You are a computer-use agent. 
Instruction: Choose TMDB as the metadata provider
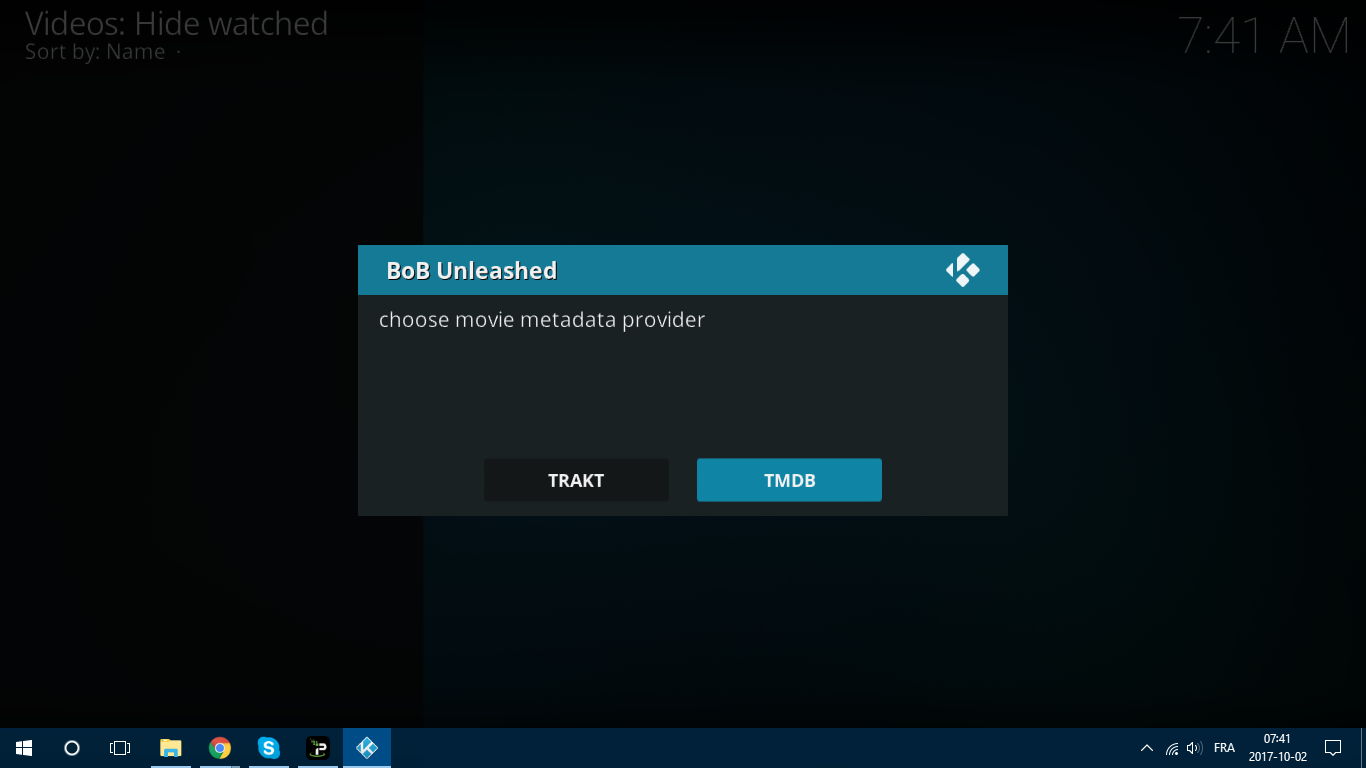pos(789,480)
